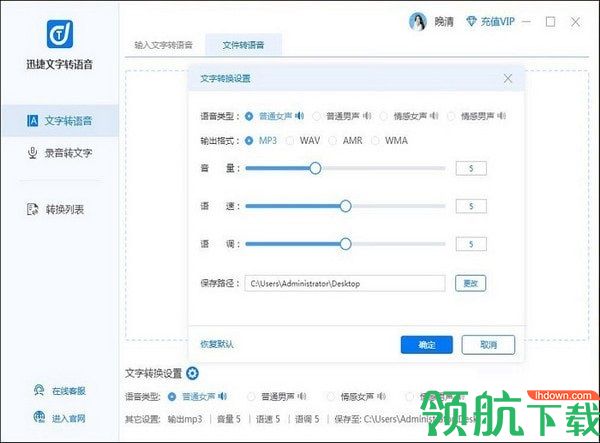Click the 音量 5 summary text
The width and height of the screenshot is (600, 443).
pyautogui.click(x=229, y=419)
